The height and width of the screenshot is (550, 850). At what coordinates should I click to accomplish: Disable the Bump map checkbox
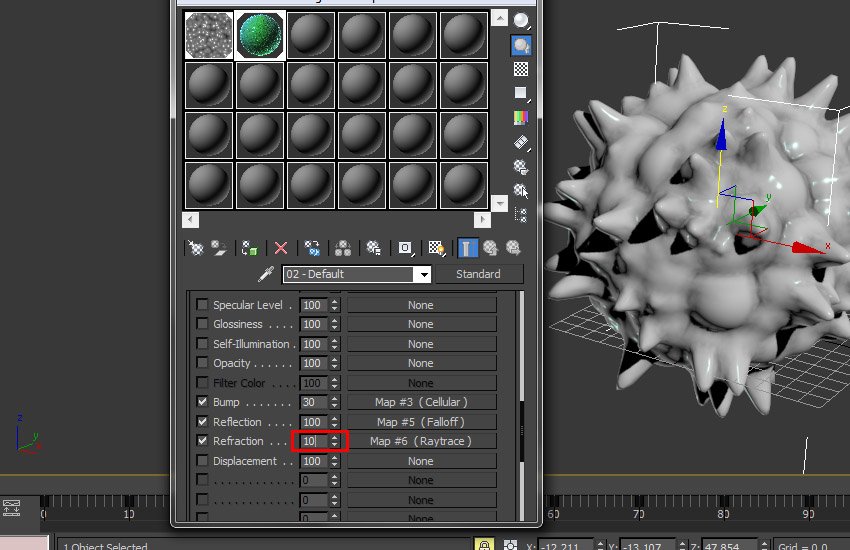(x=202, y=402)
